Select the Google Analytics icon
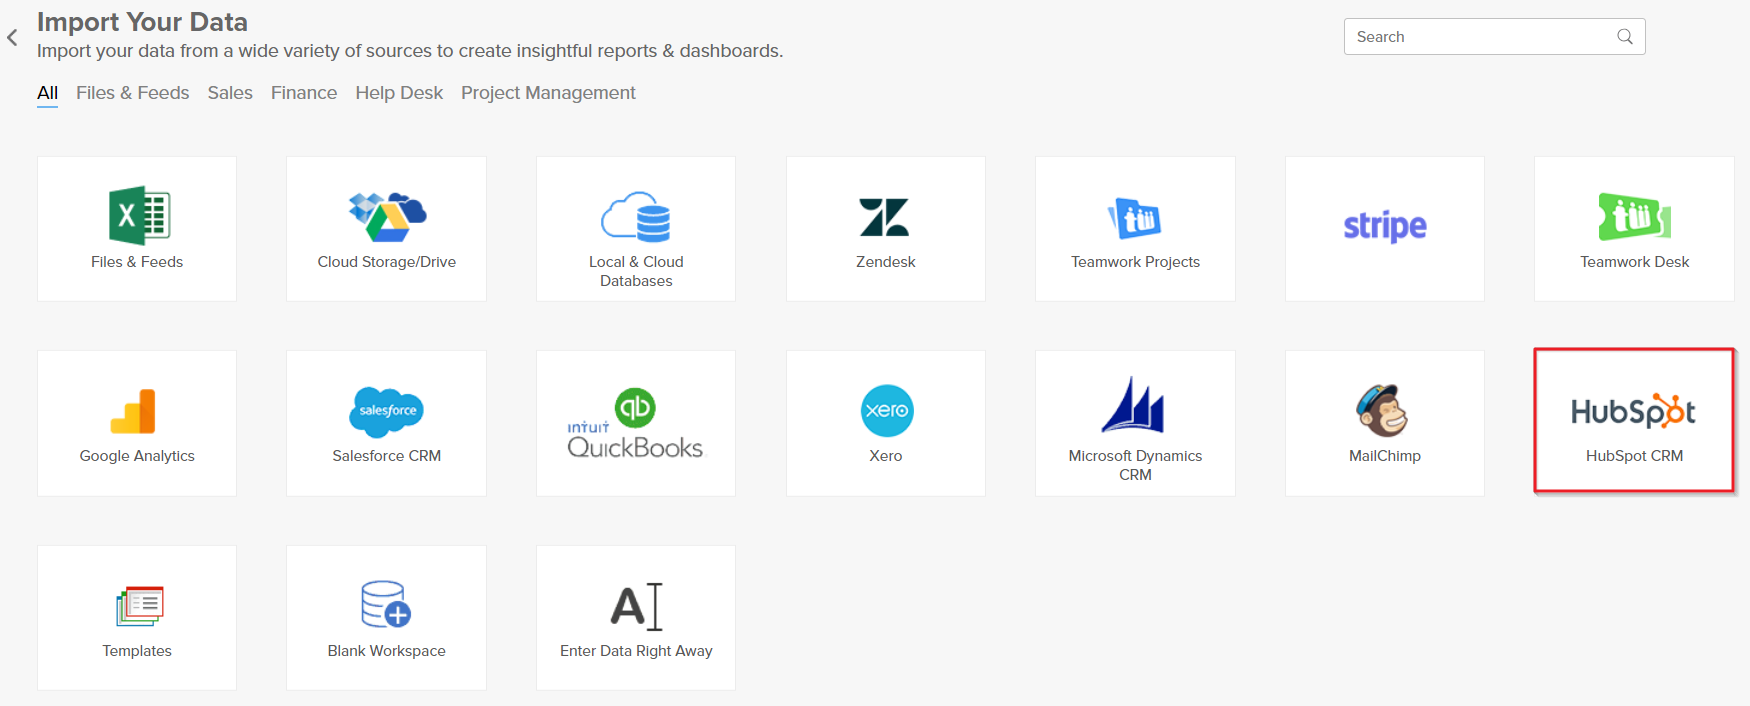The width and height of the screenshot is (1750, 706). tap(134, 411)
